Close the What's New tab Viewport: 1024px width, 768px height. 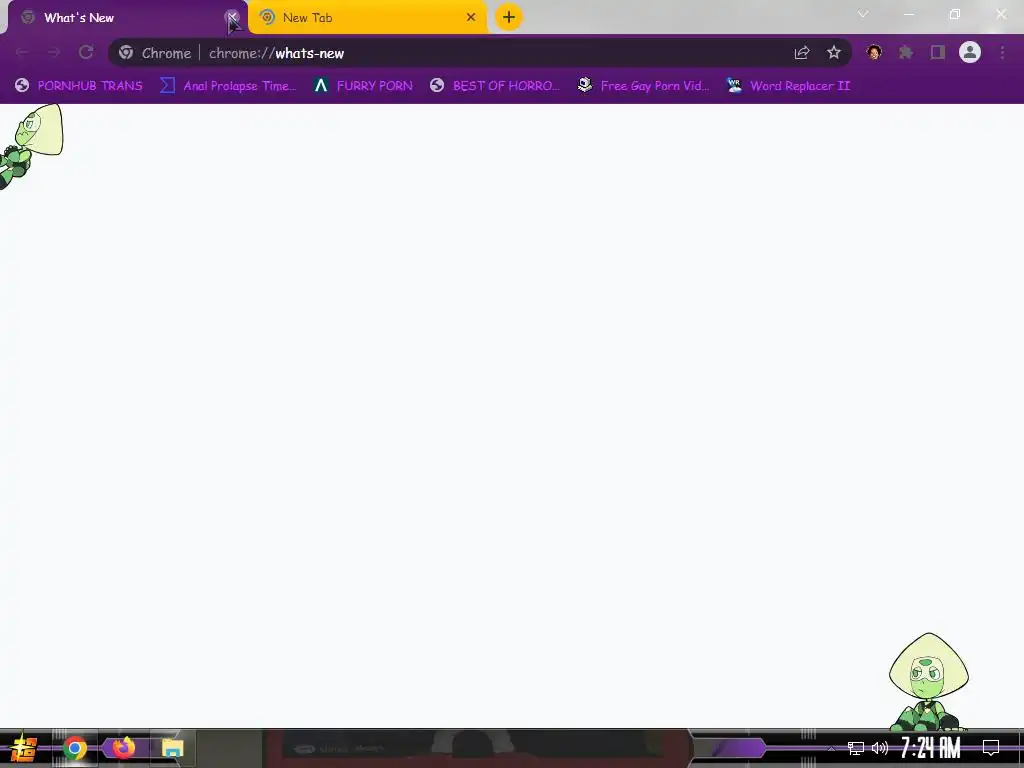[x=232, y=17]
